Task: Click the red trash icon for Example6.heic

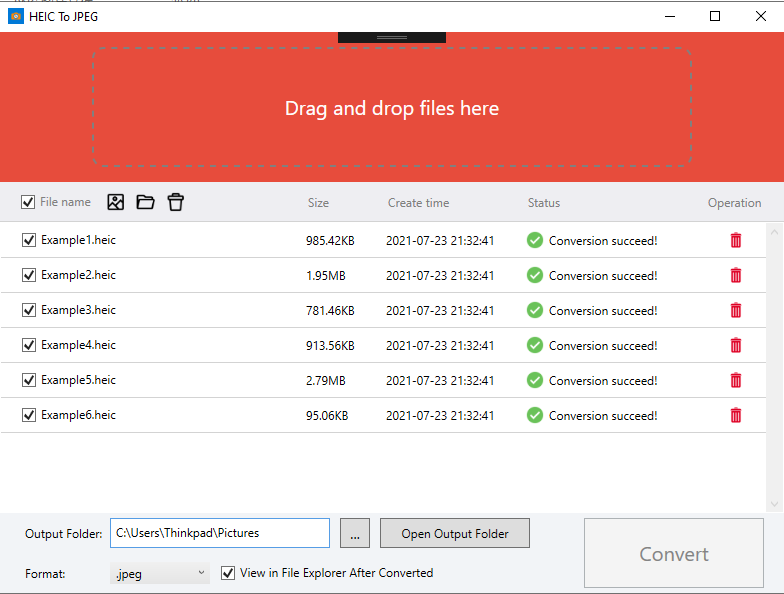Action: coord(736,415)
